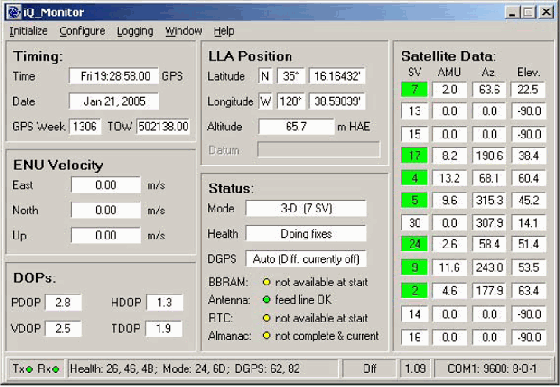
Task: Click the GPS Week field
Action: [x=85, y=126]
